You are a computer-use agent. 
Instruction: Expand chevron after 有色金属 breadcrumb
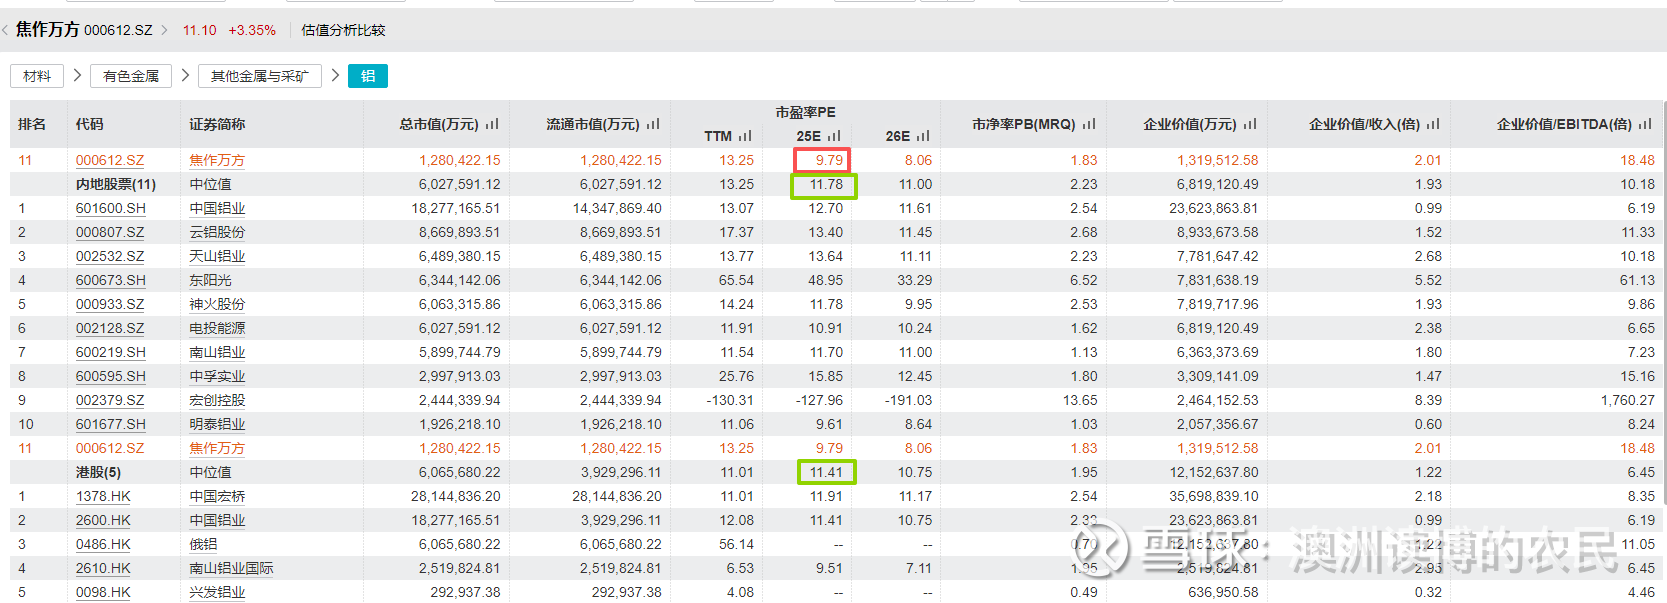(x=185, y=75)
